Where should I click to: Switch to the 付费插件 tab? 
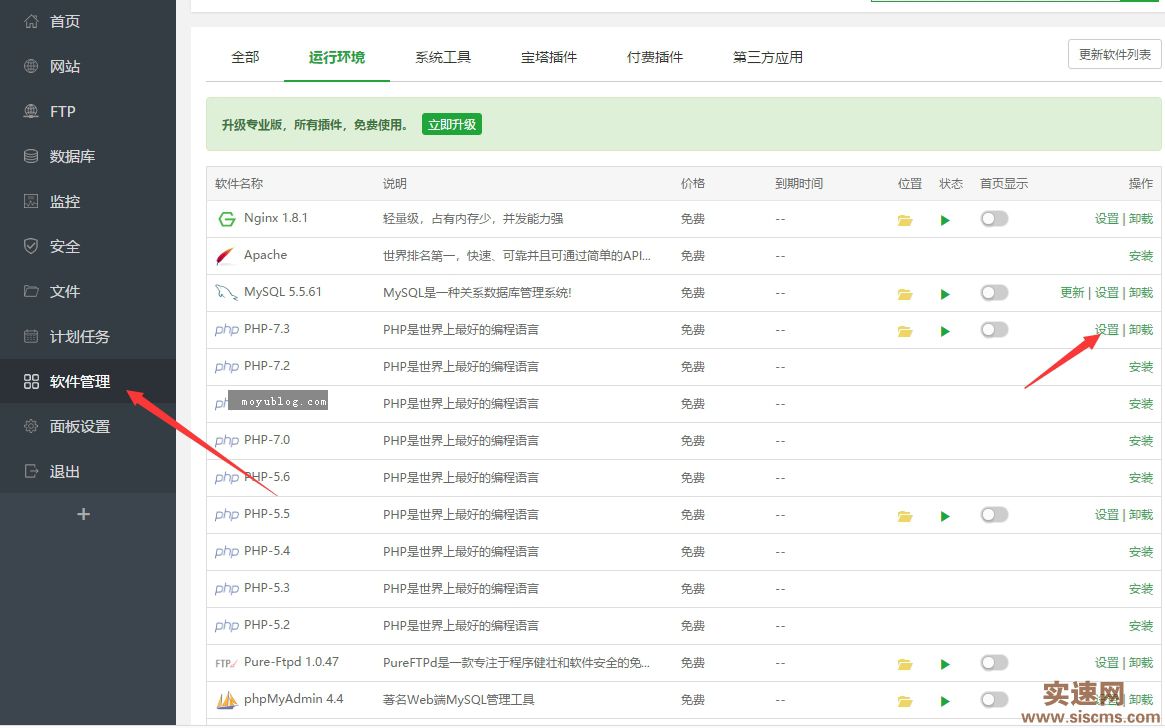tap(655, 57)
